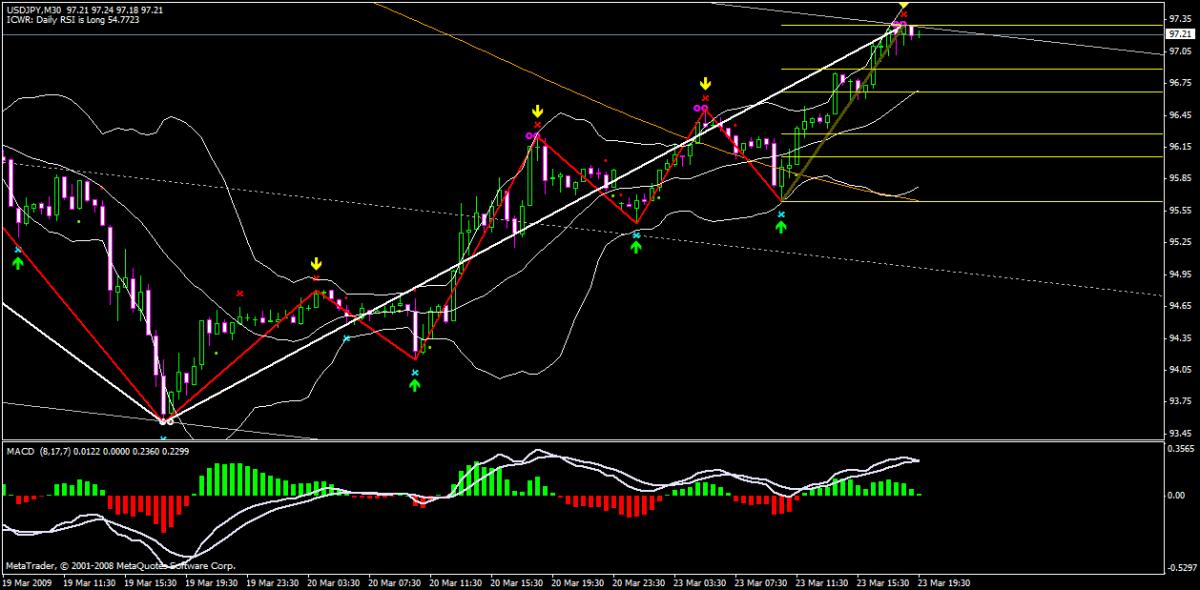
Task: Select the USDJPY,M30 chart title text
Action: tap(40, 8)
